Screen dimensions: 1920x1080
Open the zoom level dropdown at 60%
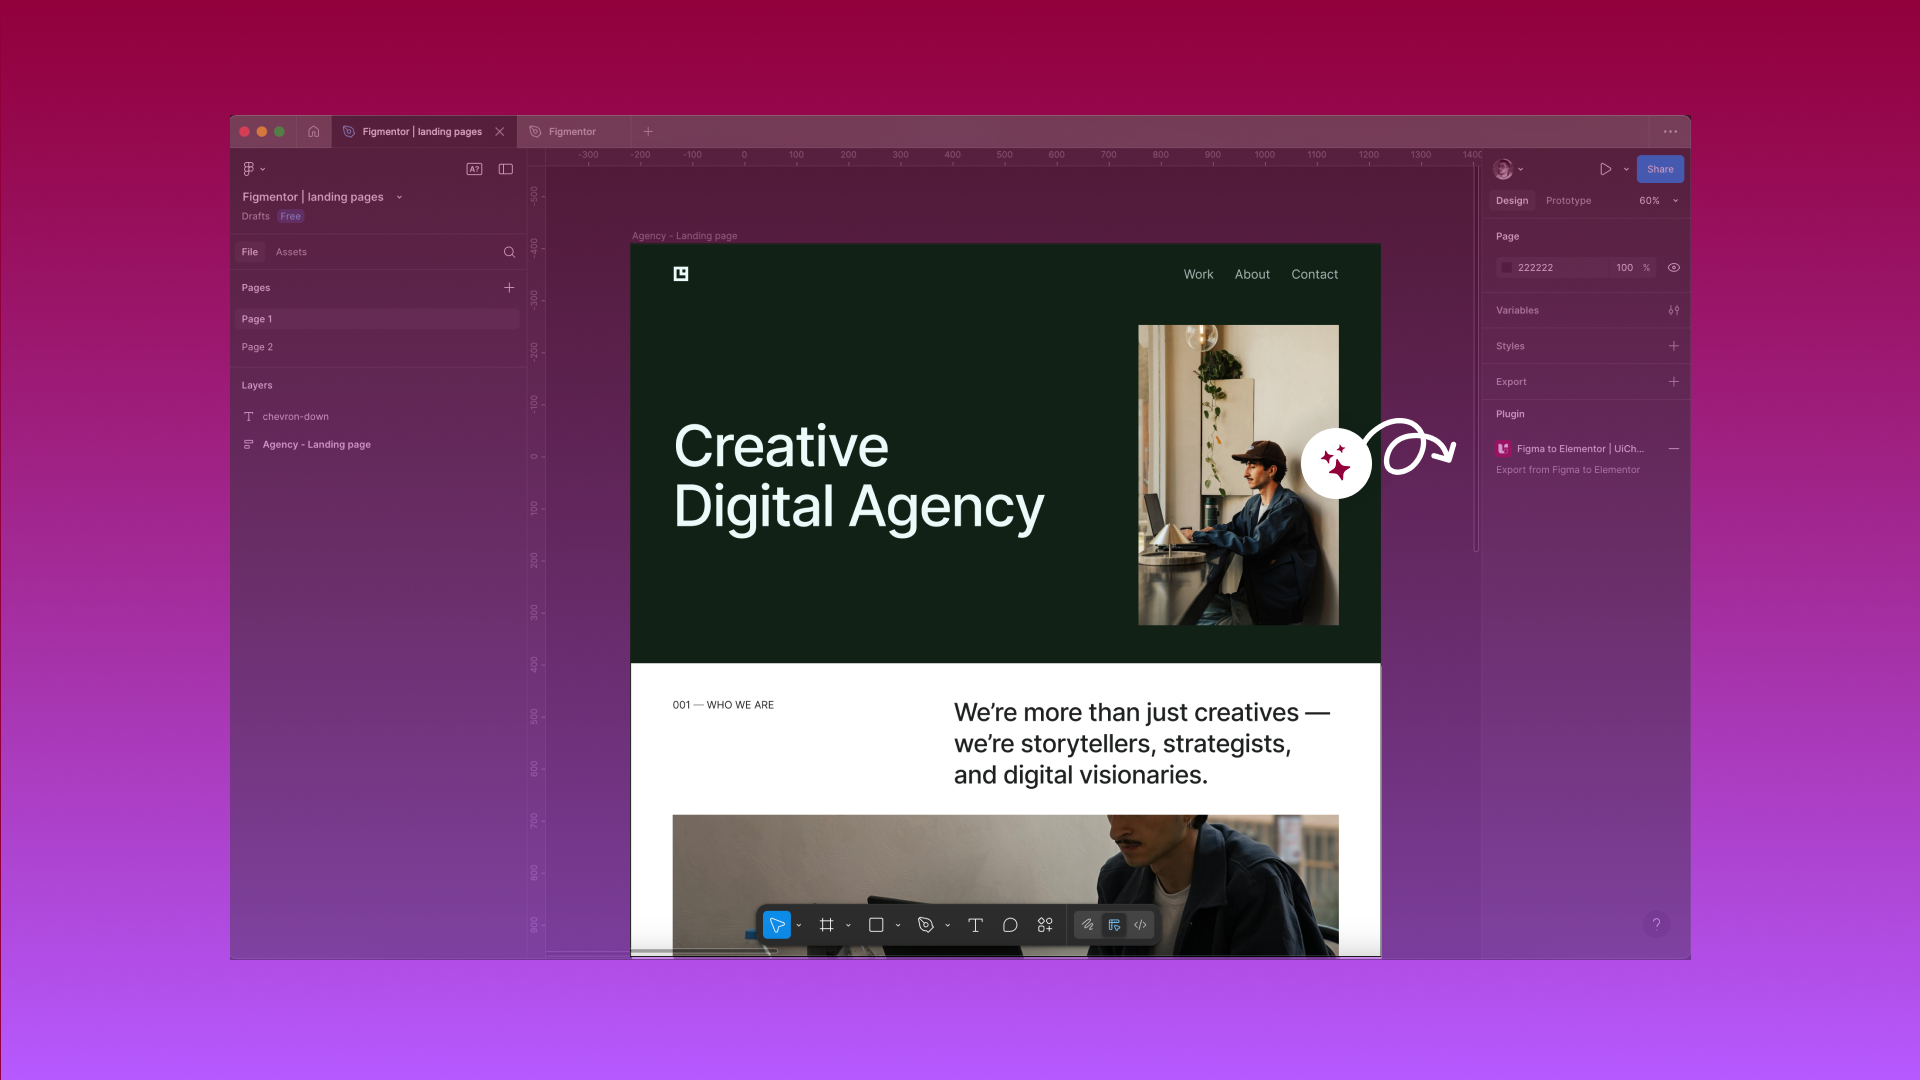(x=1657, y=200)
